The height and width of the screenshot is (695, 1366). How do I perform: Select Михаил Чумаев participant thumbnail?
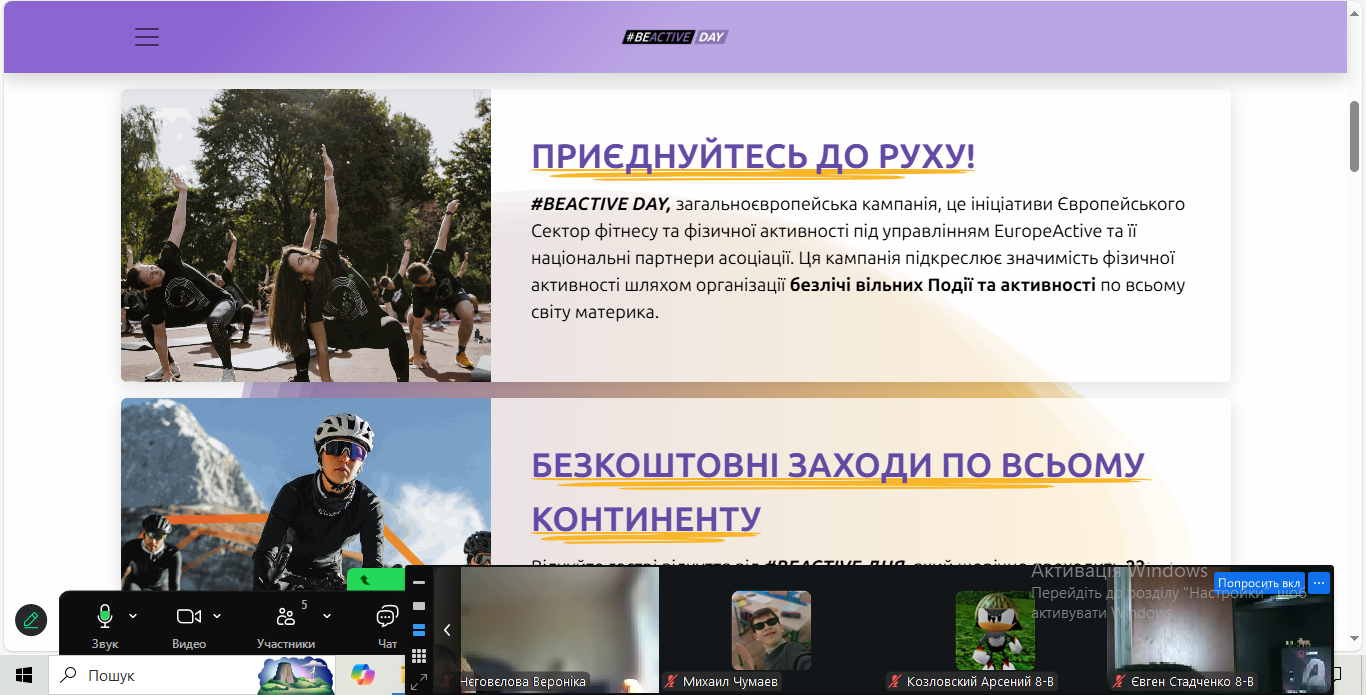coord(770,630)
